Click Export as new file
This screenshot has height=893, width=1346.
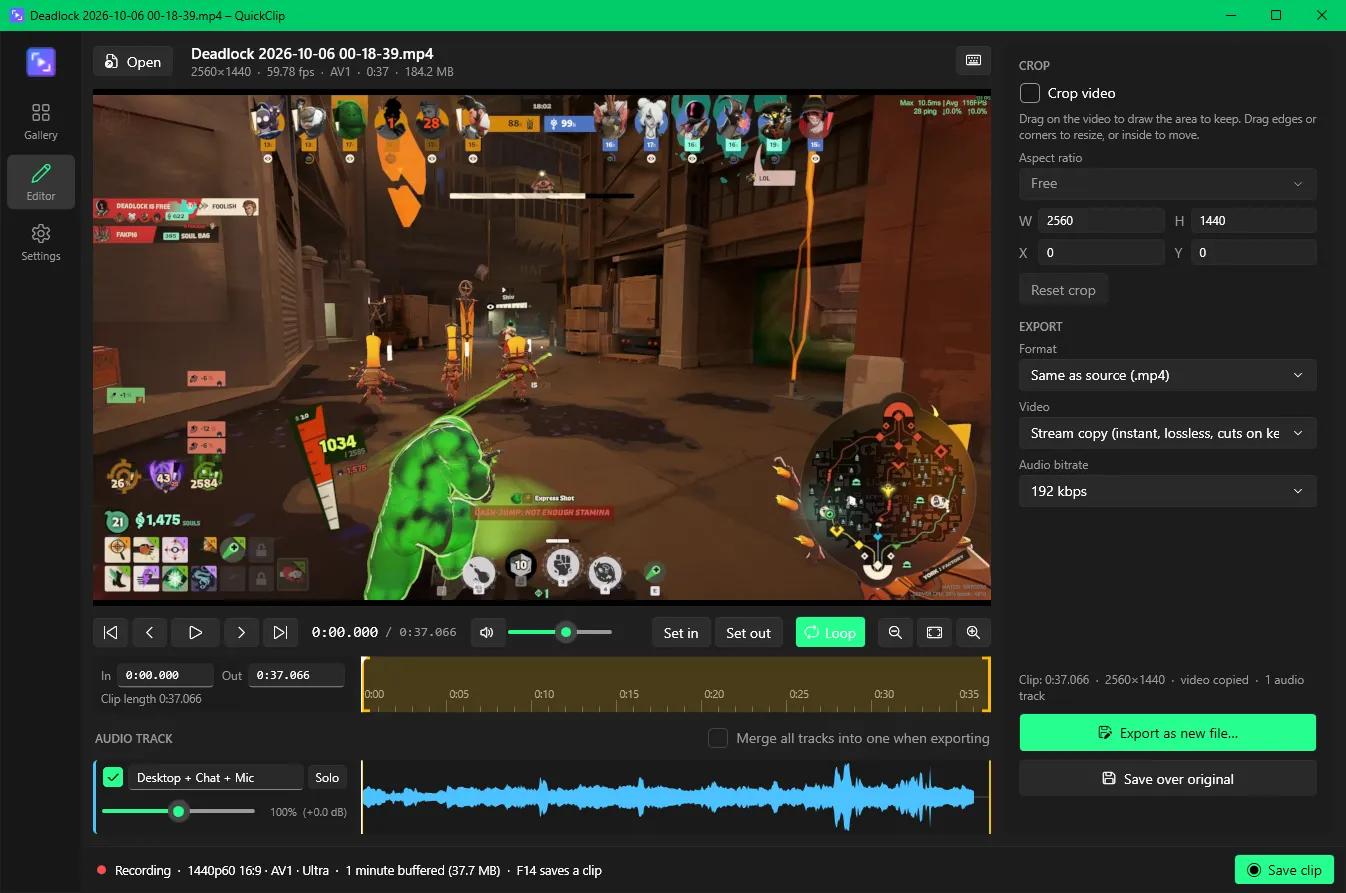pos(1167,733)
